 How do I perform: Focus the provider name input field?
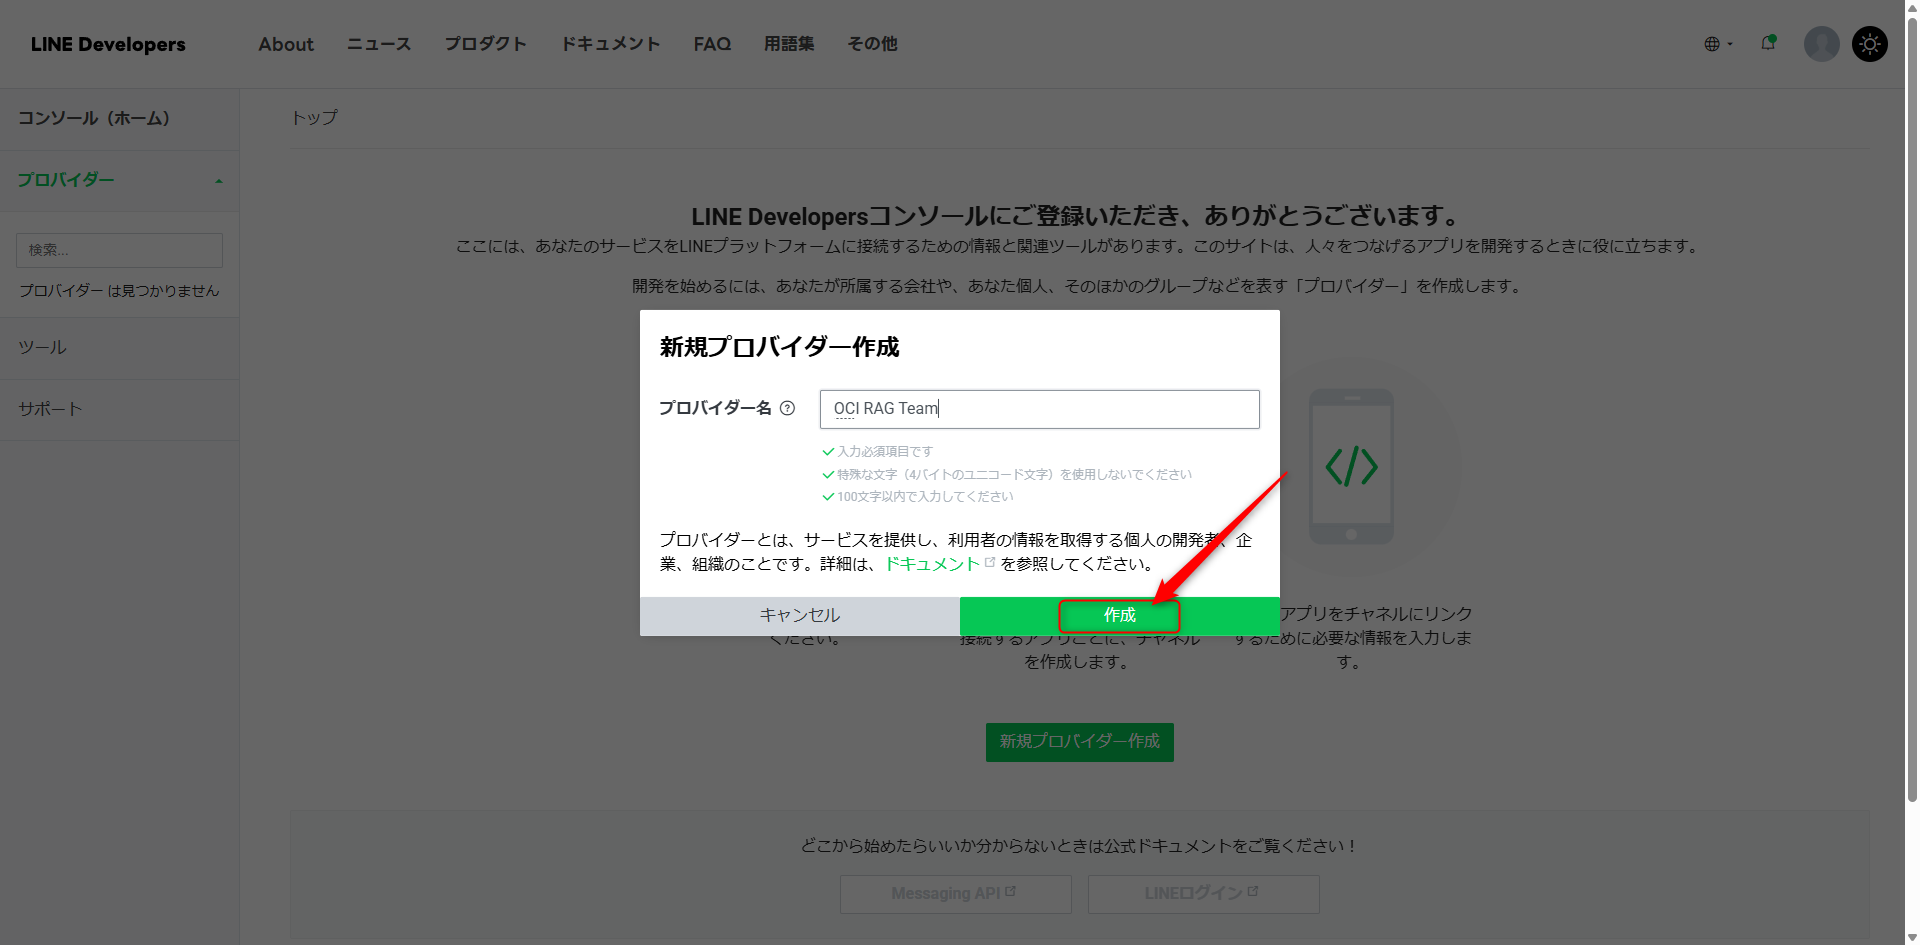[1039, 409]
